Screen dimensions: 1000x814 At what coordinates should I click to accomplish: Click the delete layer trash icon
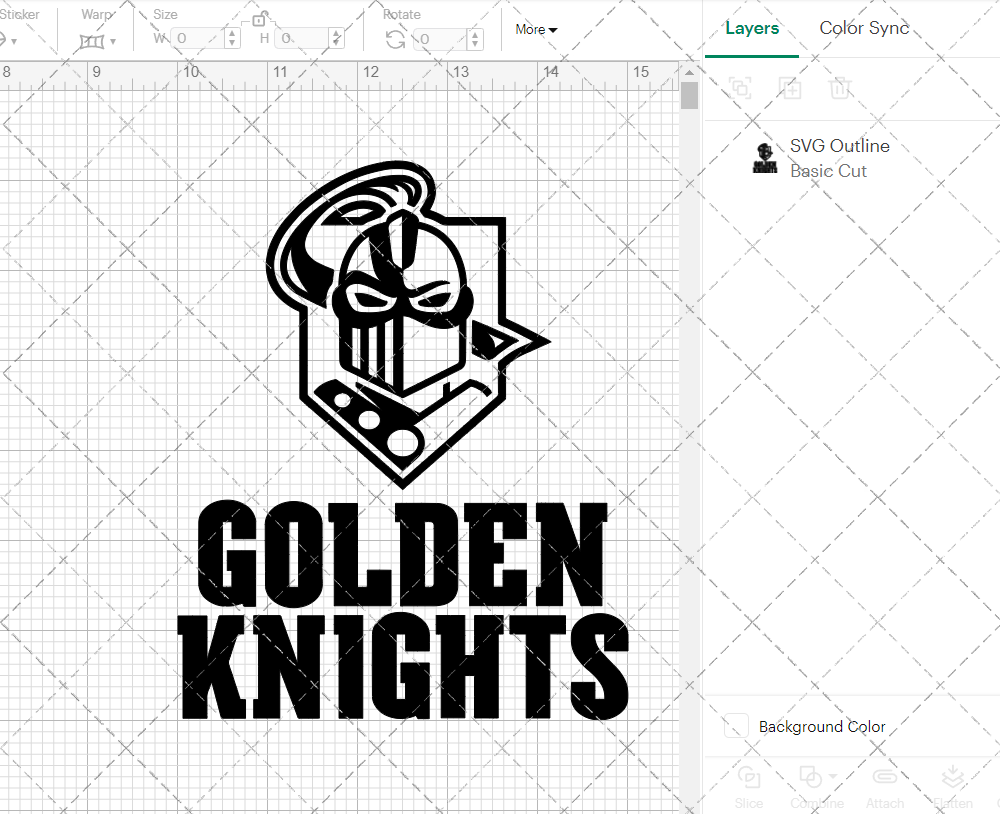(841, 88)
